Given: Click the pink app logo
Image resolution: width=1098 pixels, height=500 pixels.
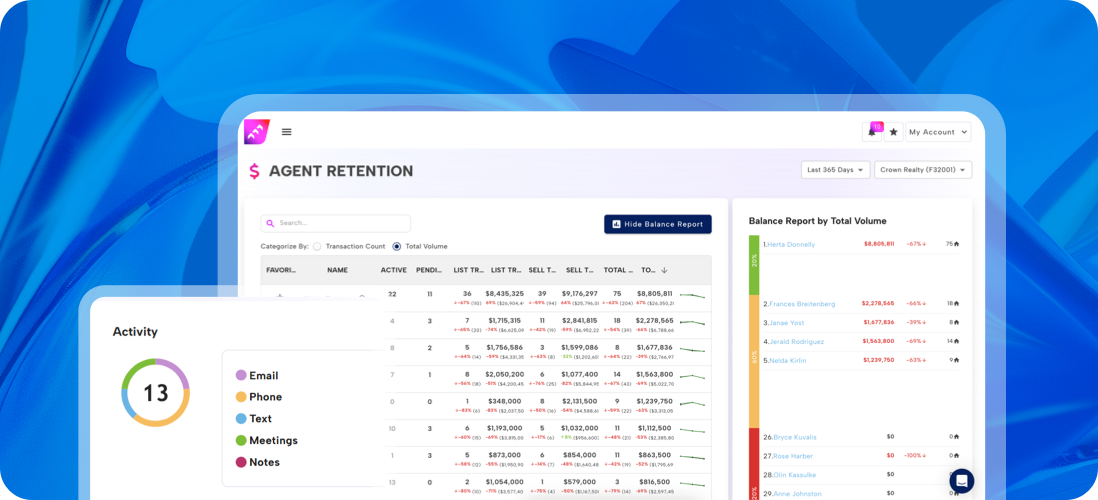Looking at the screenshot, I should tap(256, 132).
